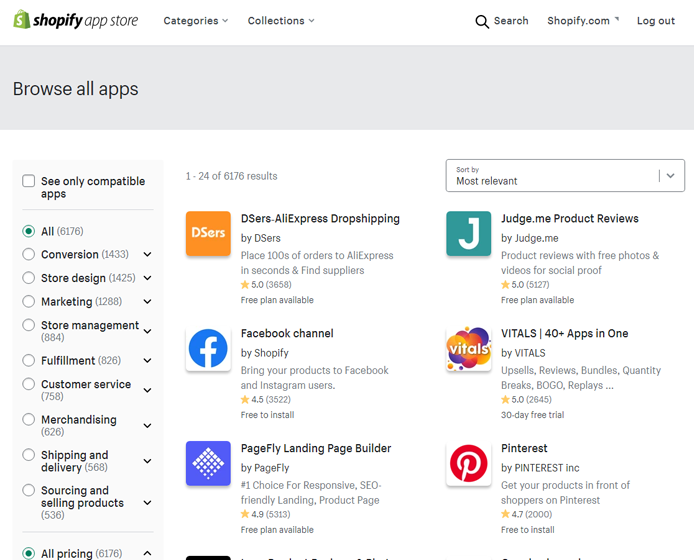
Task: Select the Store management radio button
Action: [29, 325]
